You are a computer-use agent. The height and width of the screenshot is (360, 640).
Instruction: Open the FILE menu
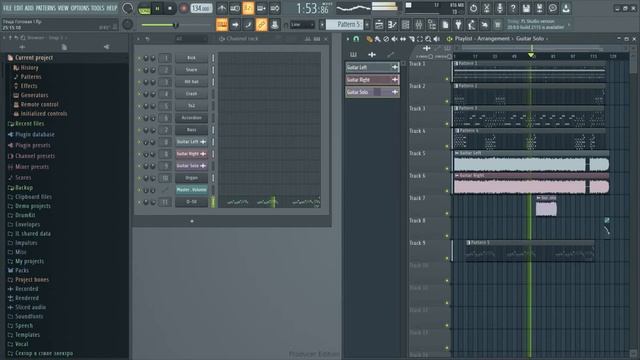(8, 8)
